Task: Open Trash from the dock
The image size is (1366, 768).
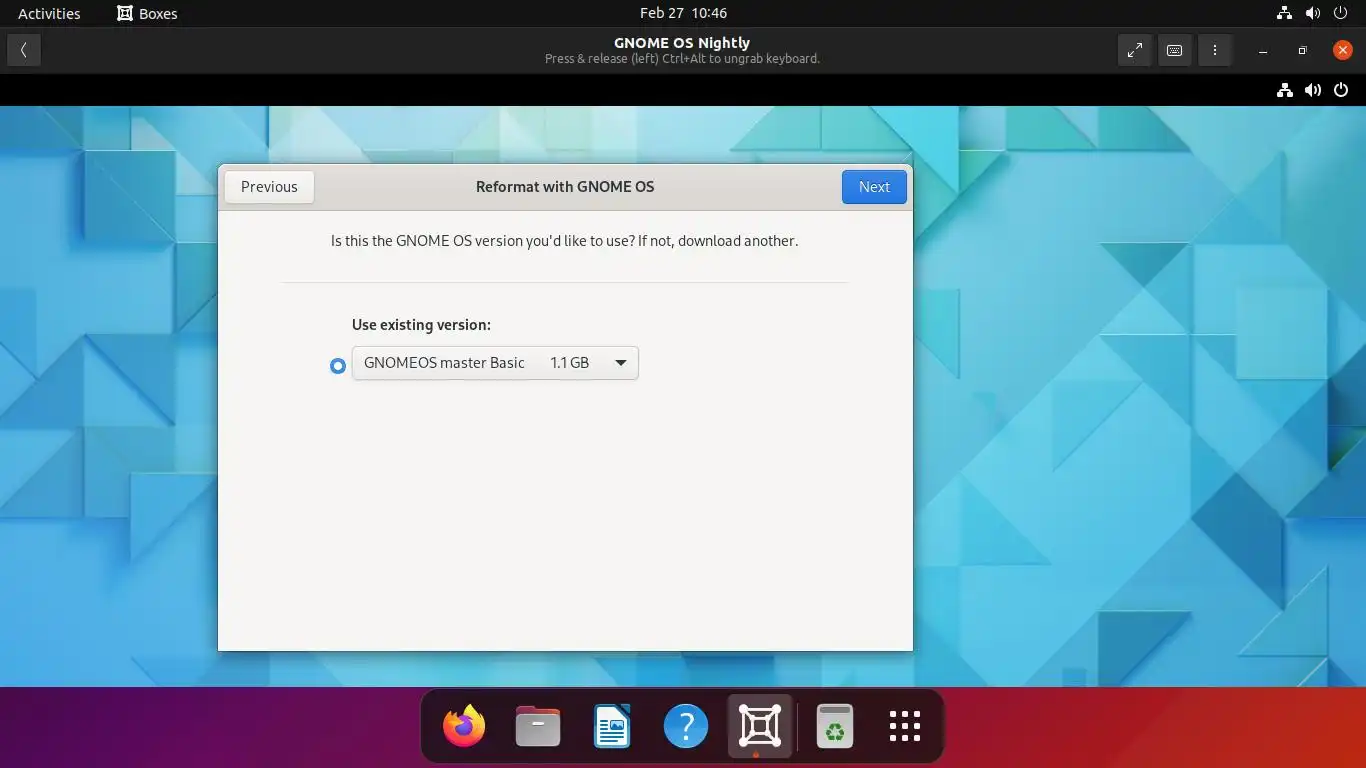Action: [834, 726]
